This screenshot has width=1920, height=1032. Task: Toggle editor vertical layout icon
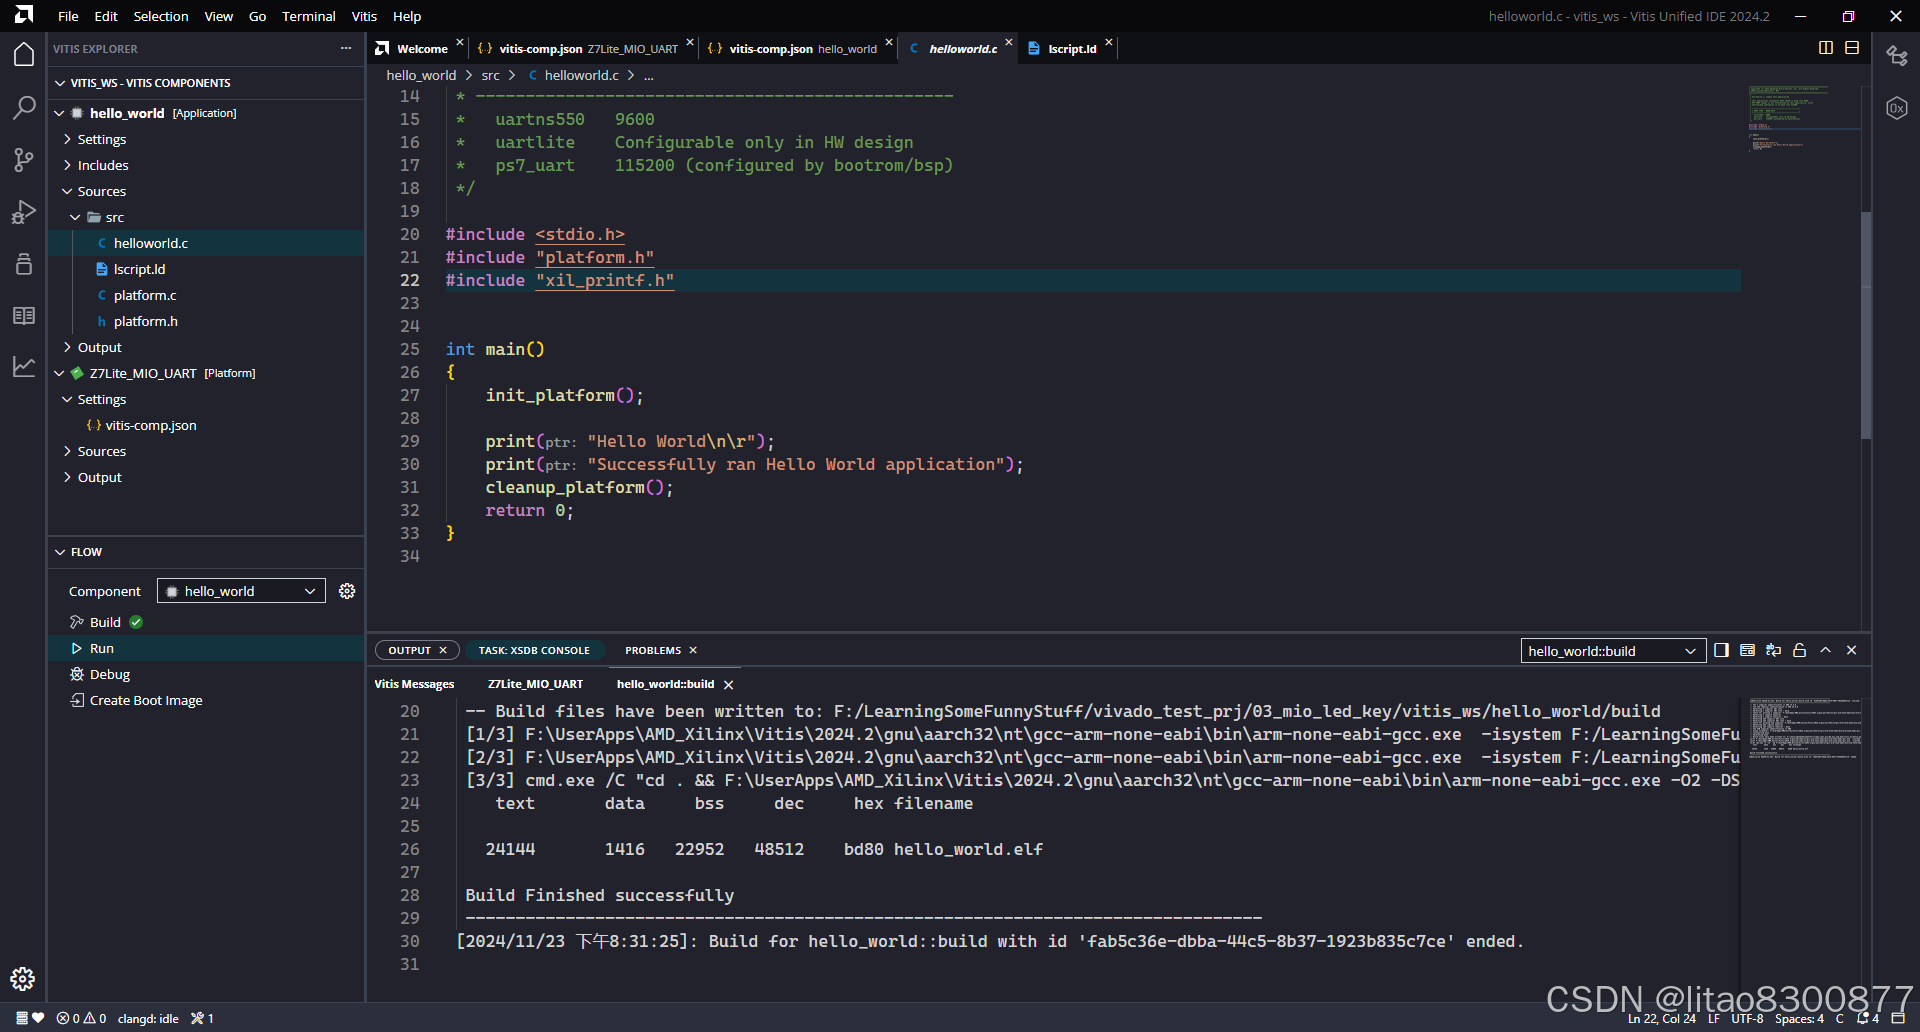(x=1852, y=48)
